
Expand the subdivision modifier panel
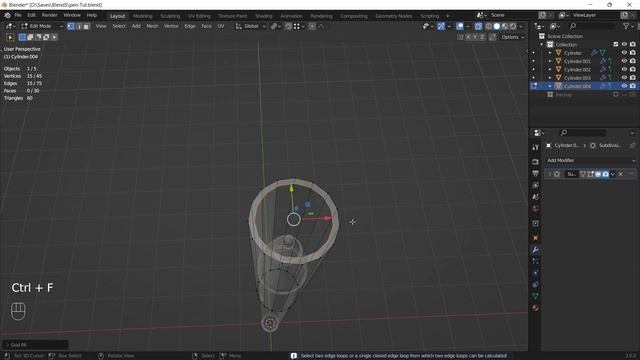point(549,174)
